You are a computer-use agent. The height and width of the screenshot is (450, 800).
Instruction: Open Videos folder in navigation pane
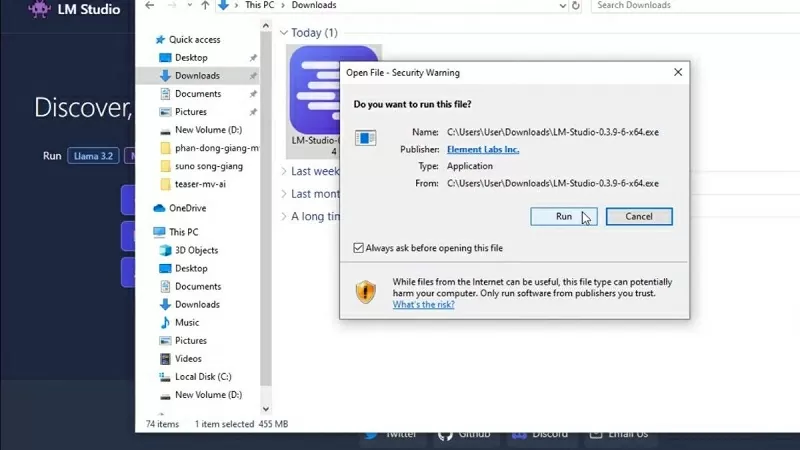click(188, 358)
